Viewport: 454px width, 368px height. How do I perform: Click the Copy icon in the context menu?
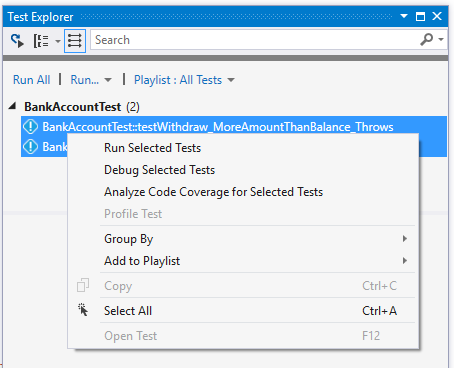point(83,285)
